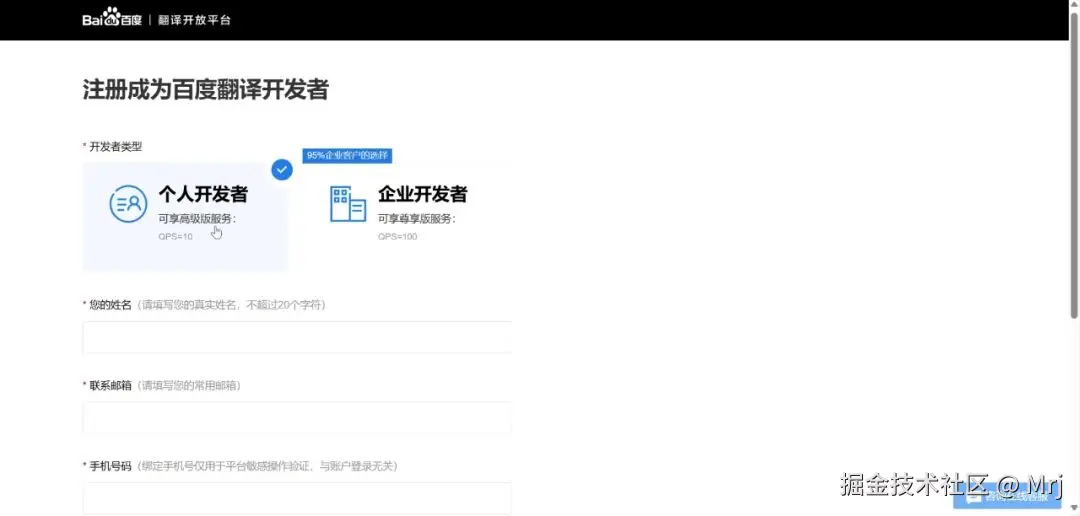
Task: Focus the 联系邮箱 input field
Action: coord(297,417)
